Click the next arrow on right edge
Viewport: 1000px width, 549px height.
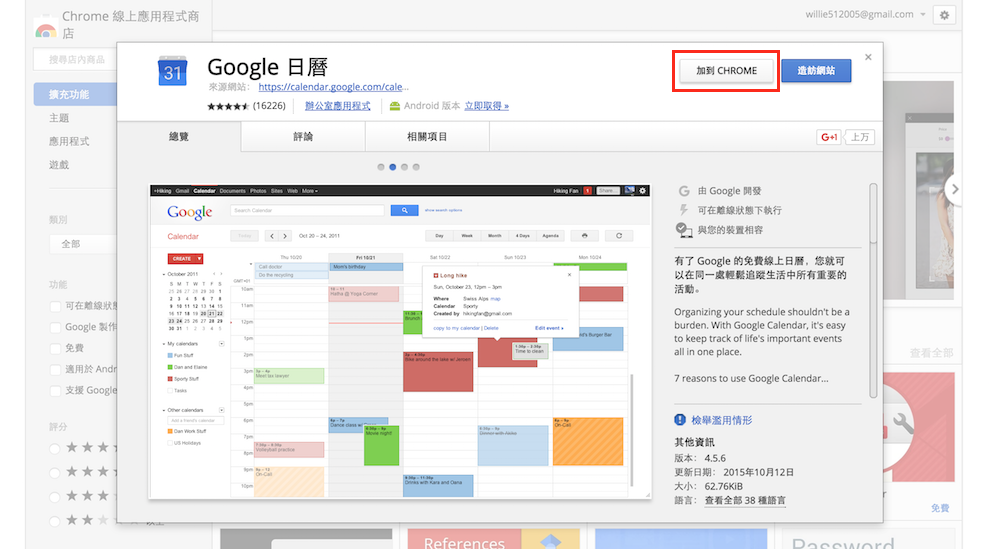pyautogui.click(x=954, y=189)
